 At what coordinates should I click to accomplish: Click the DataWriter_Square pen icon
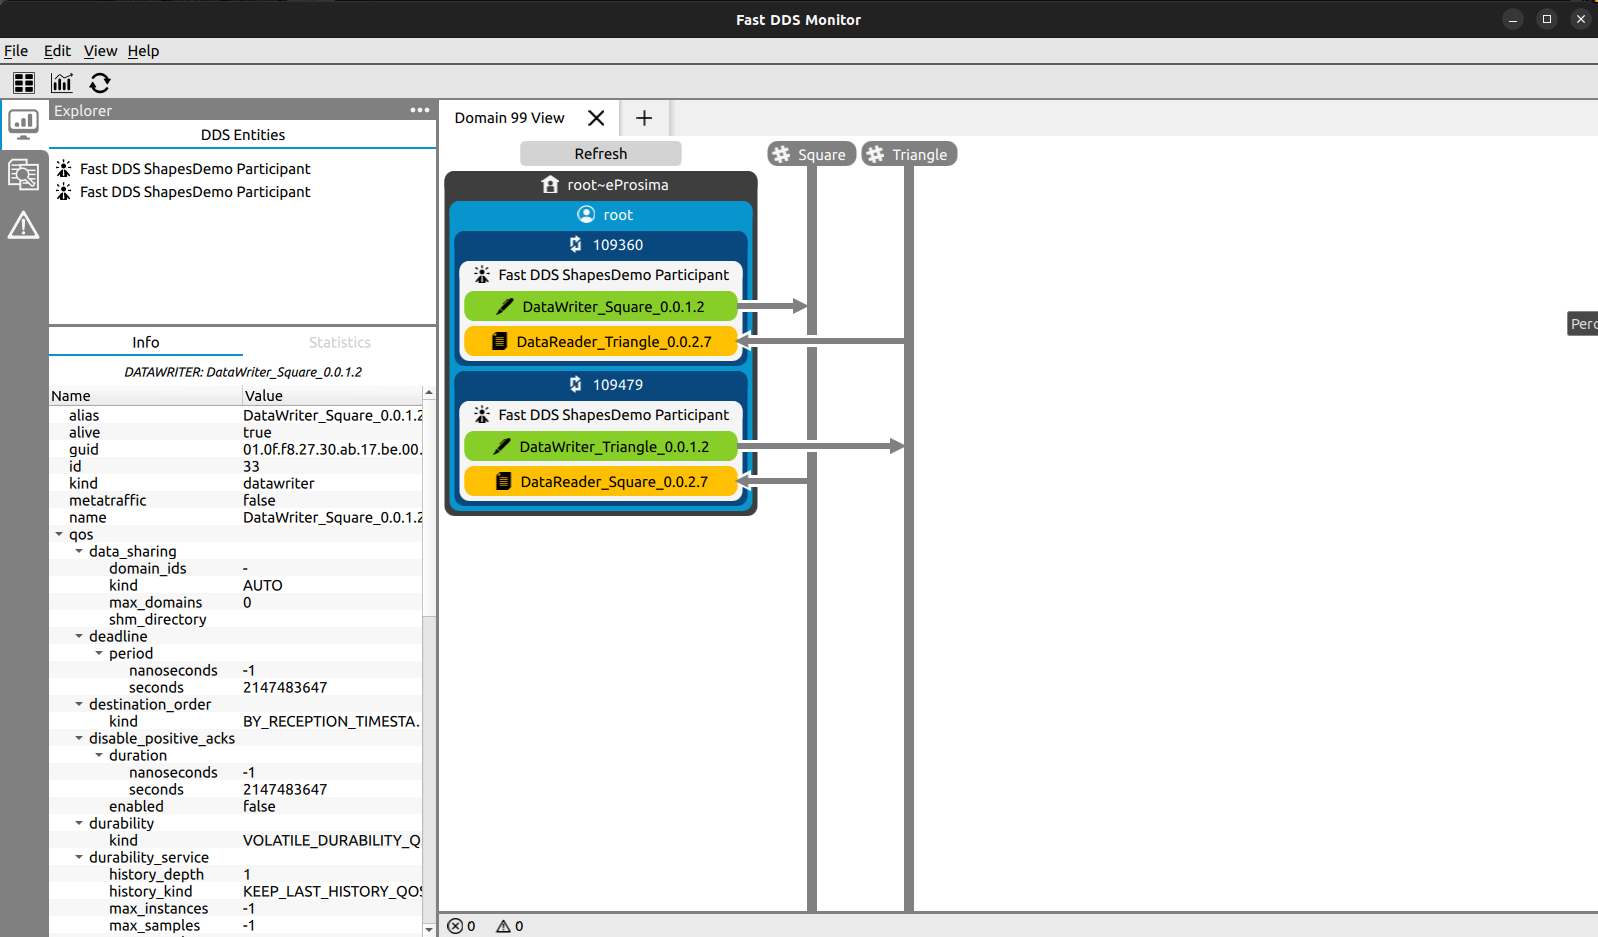coord(505,306)
